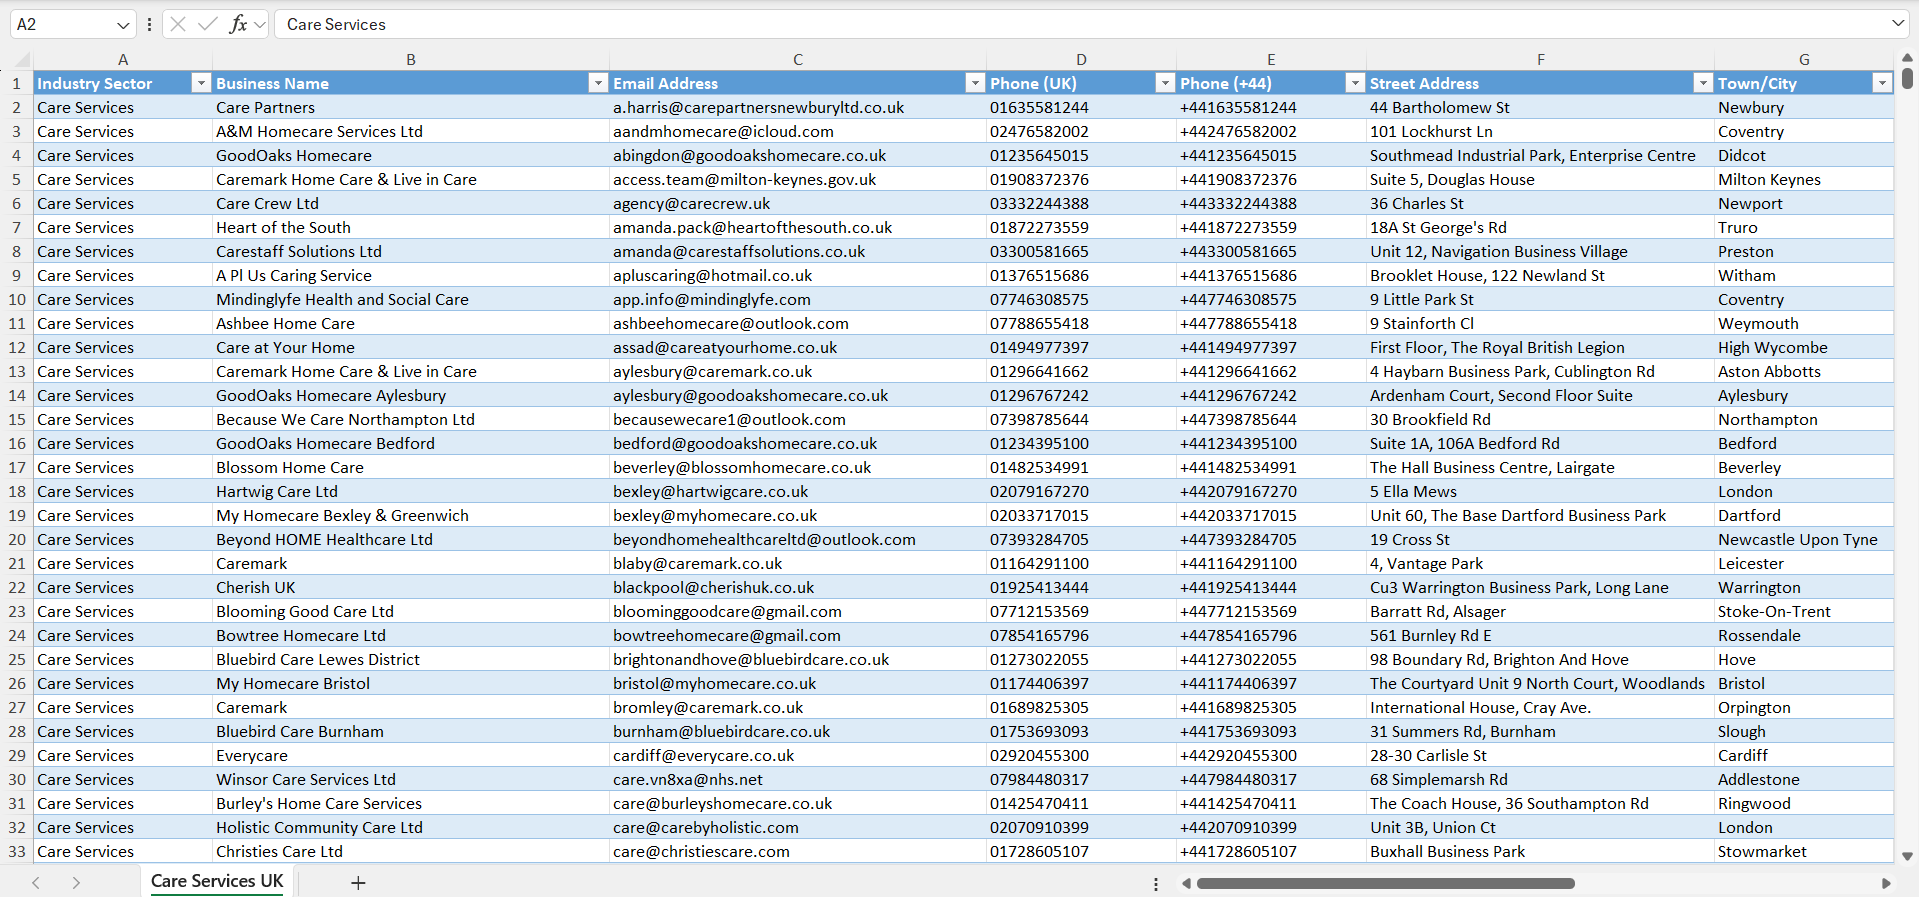Image resolution: width=1919 pixels, height=897 pixels.
Task: Select address cell 18A St George's Rd
Action: point(1540,227)
